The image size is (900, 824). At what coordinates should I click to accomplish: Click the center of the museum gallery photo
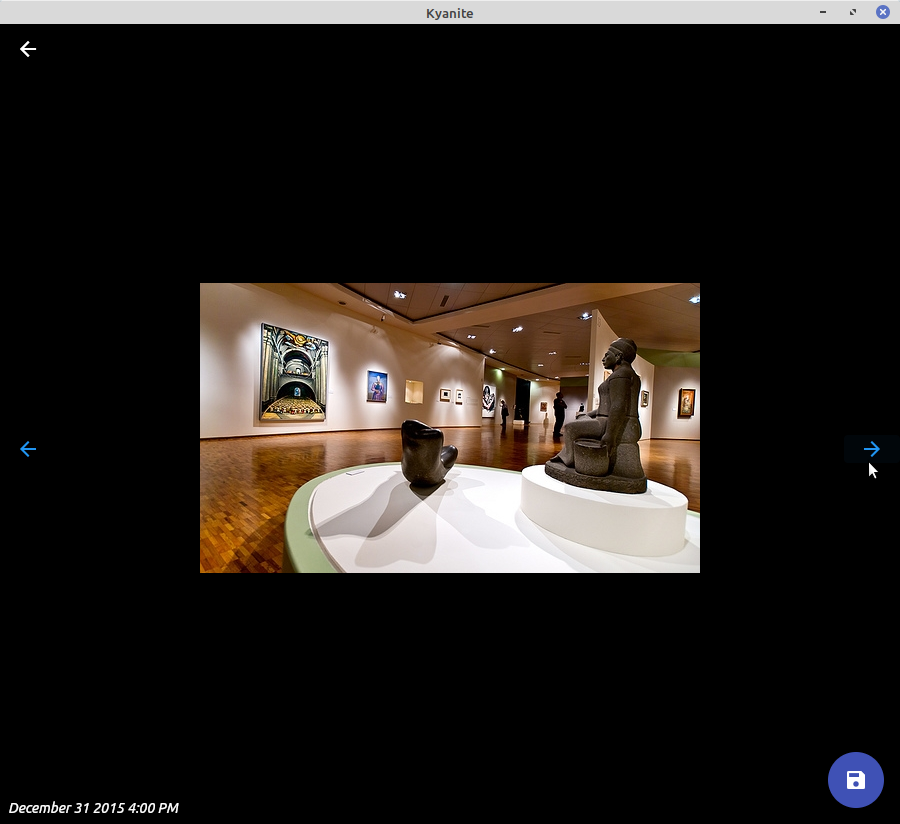(x=450, y=428)
